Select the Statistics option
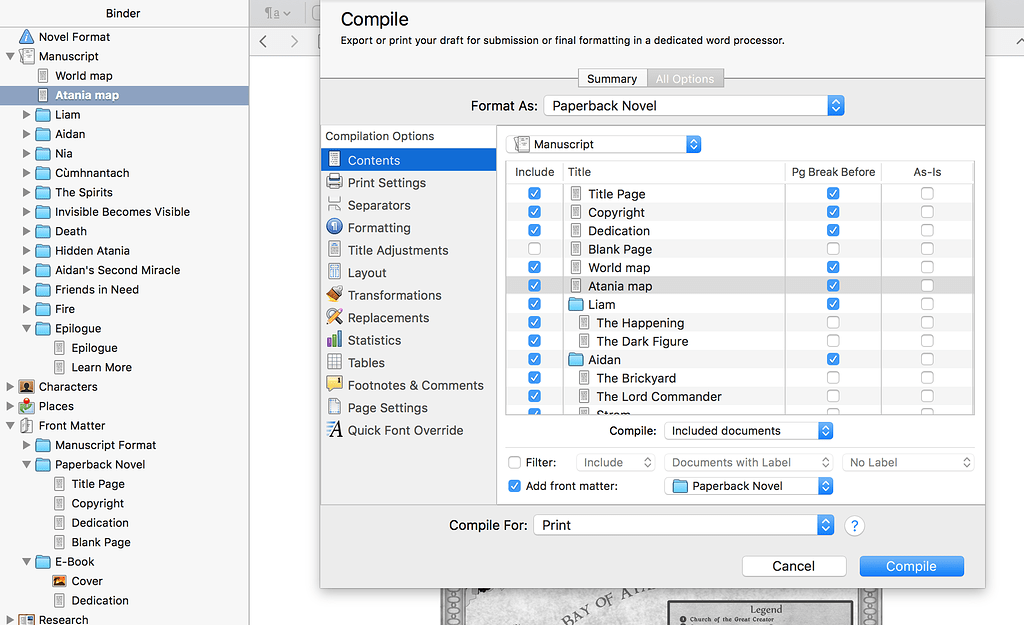 click(375, 340)
